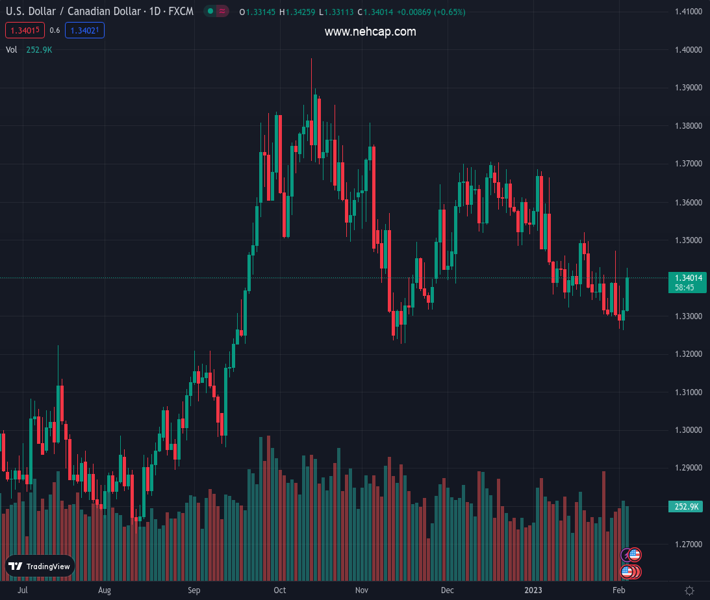710x600 pixels.
Task: Click the Dec label on time axis
Action: [446, 591]
